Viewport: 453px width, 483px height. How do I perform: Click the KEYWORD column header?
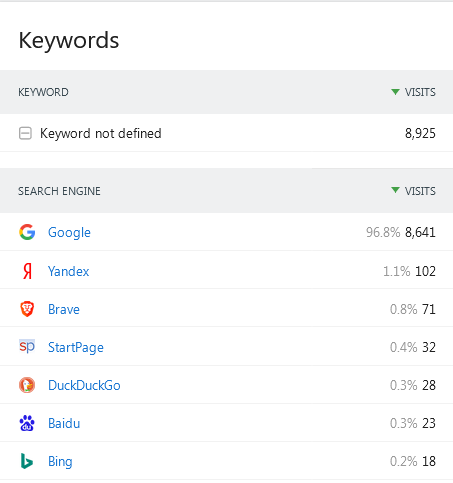(x=43, y=92)
